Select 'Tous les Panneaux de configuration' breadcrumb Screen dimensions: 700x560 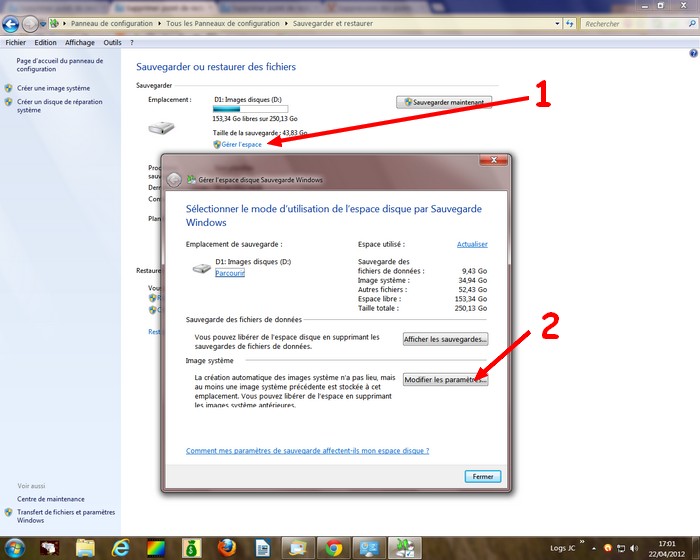coord(223,23)
